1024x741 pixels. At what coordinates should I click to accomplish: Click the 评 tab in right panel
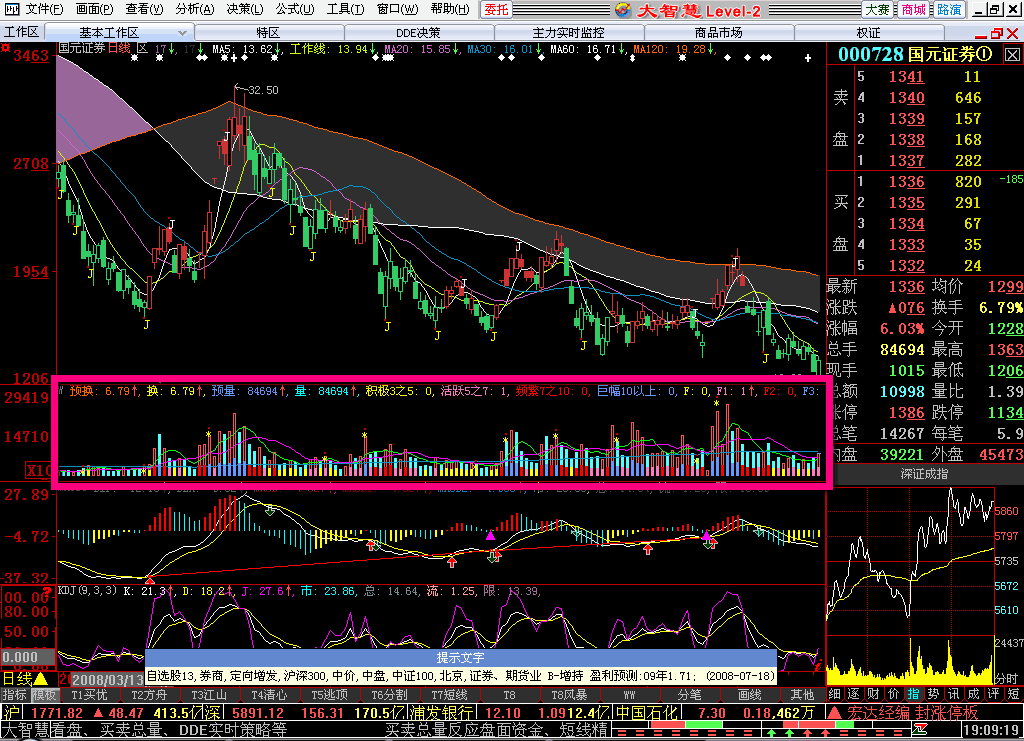(x=993, y=694)
